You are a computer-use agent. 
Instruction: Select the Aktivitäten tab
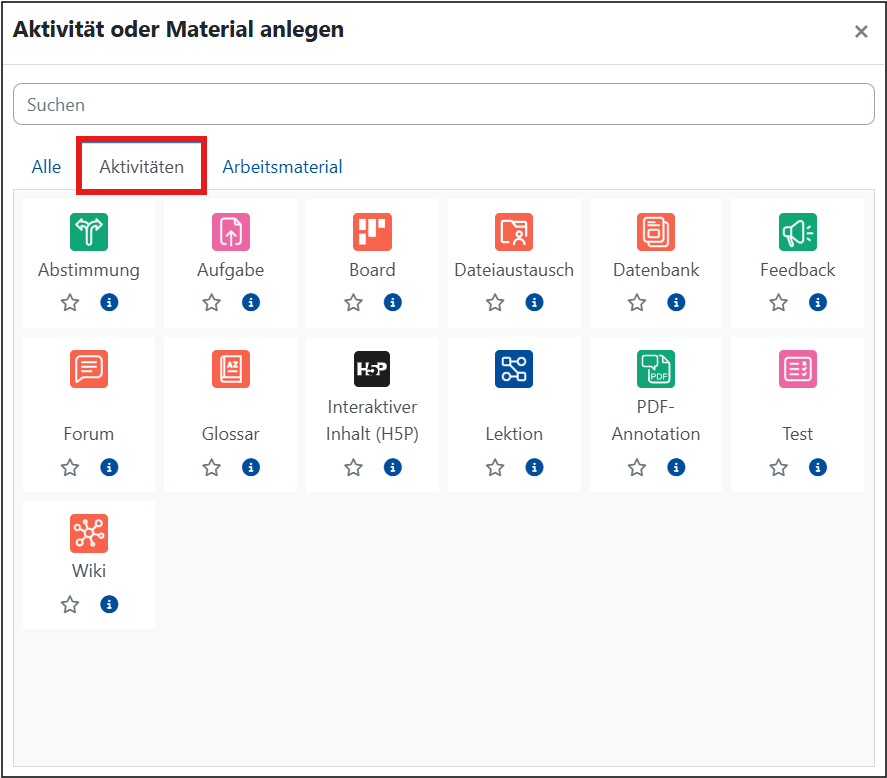(x=141, y=167)
